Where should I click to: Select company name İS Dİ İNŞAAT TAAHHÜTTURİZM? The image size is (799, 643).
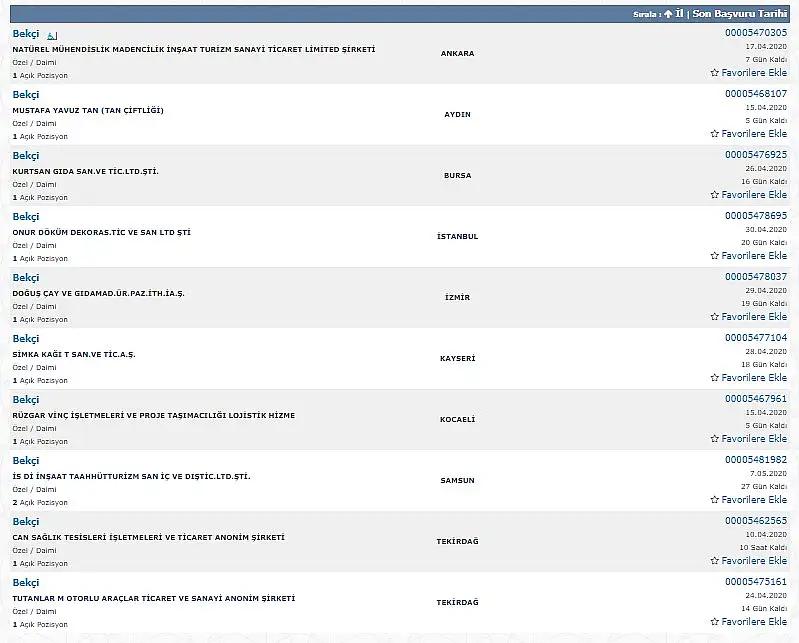[x=131, y=476]
